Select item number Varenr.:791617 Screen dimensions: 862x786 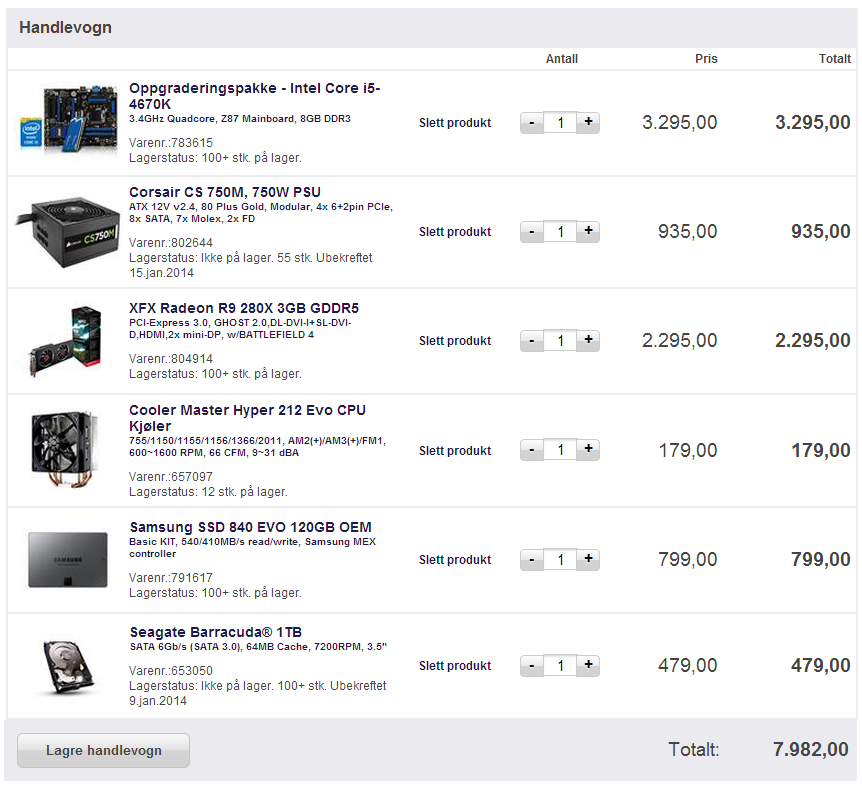tap(170, 578)
